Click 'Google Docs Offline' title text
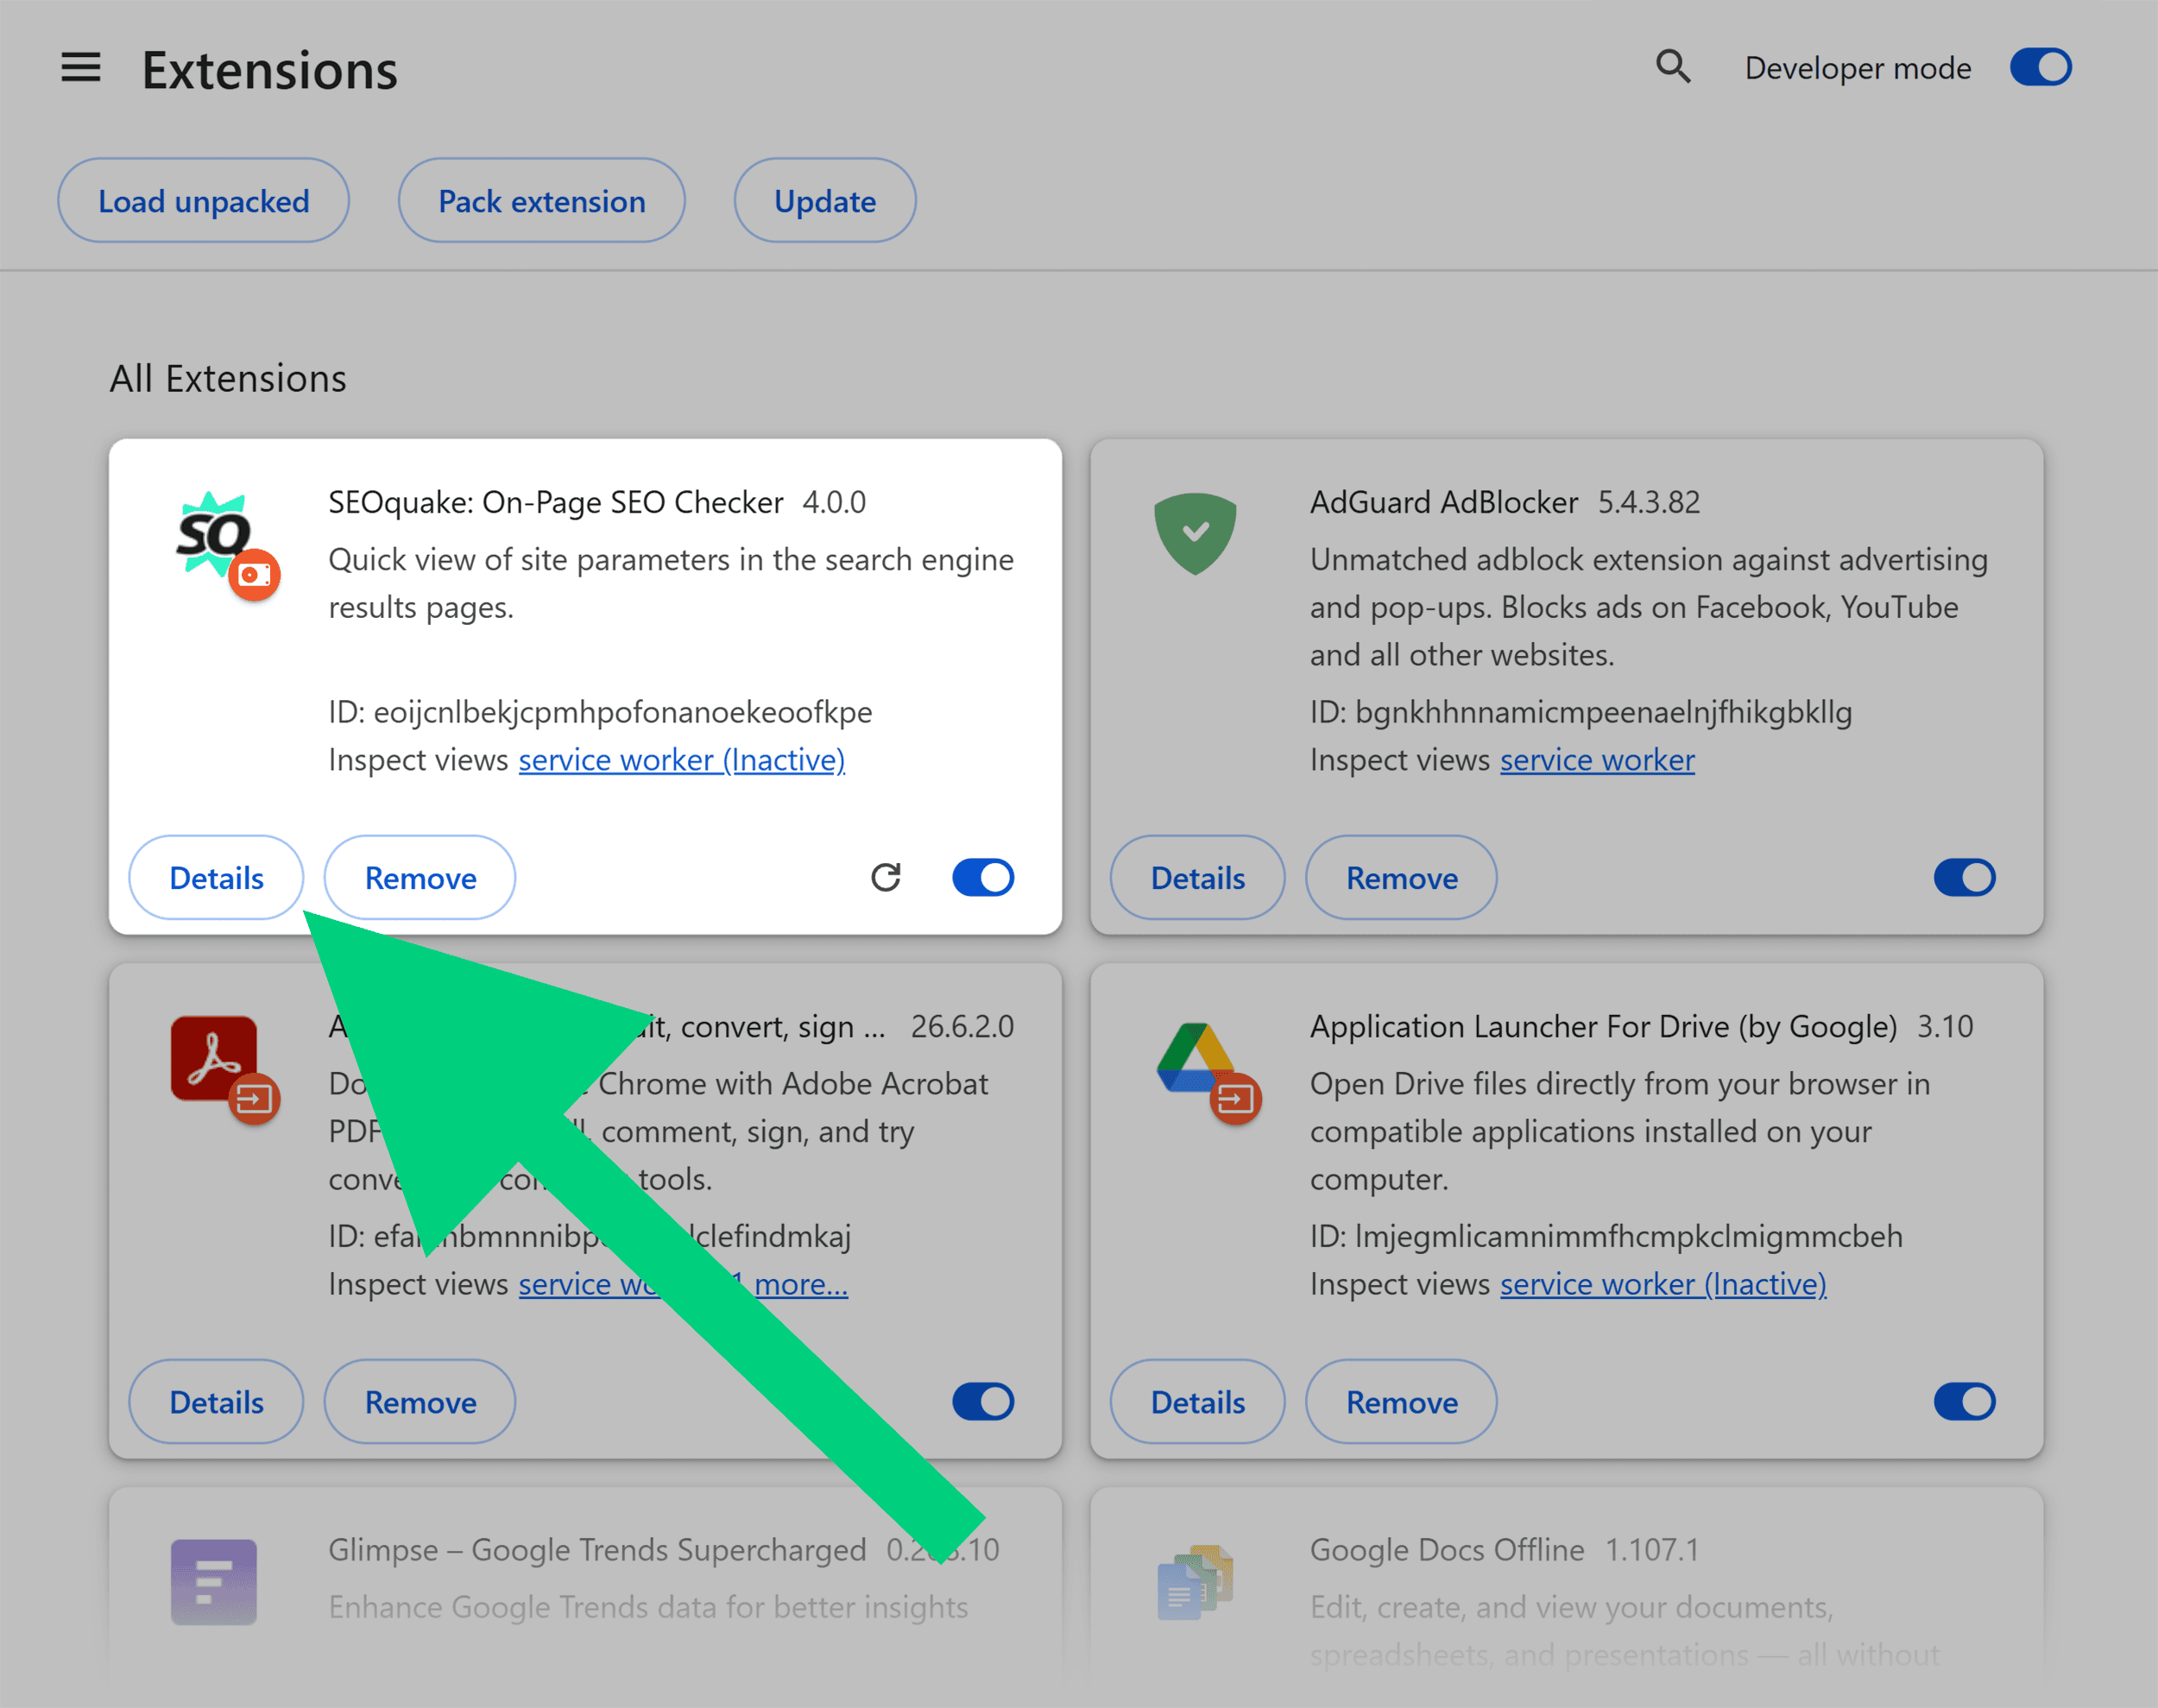This screenshot has width=2158, height=1708. tap(1447, 1549)
